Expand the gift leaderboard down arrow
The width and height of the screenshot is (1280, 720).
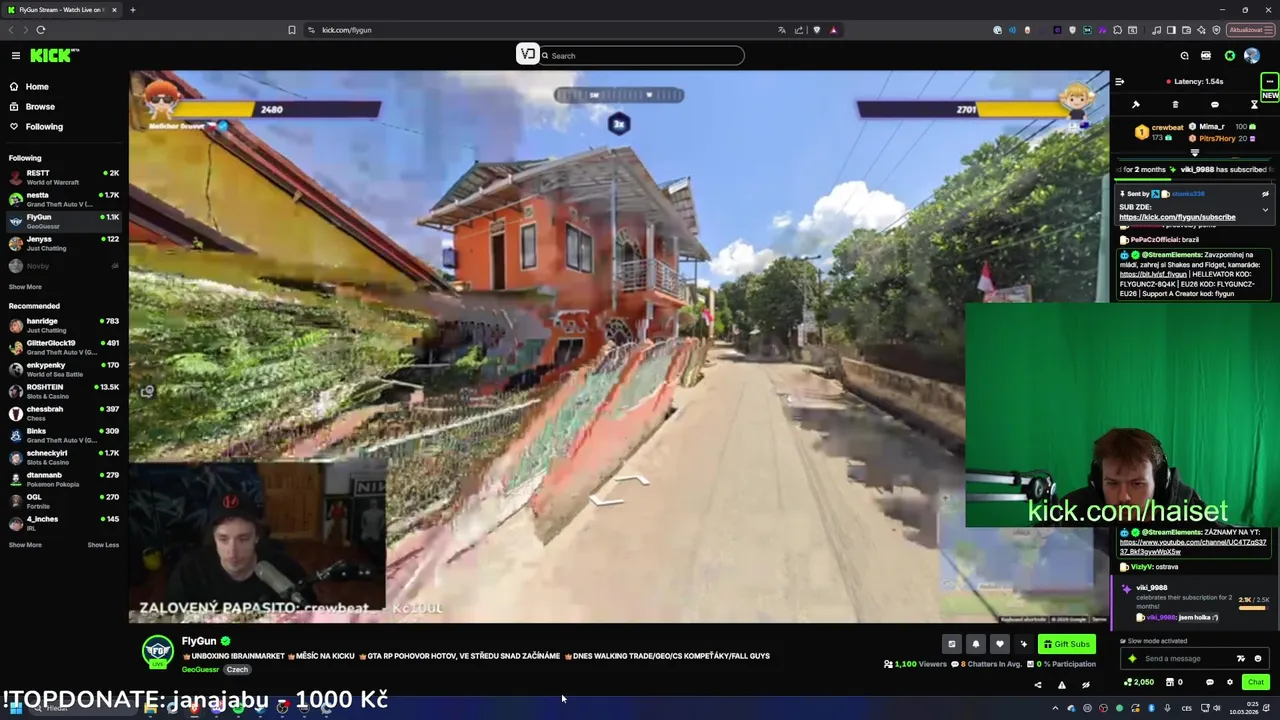coord(1195,153)
